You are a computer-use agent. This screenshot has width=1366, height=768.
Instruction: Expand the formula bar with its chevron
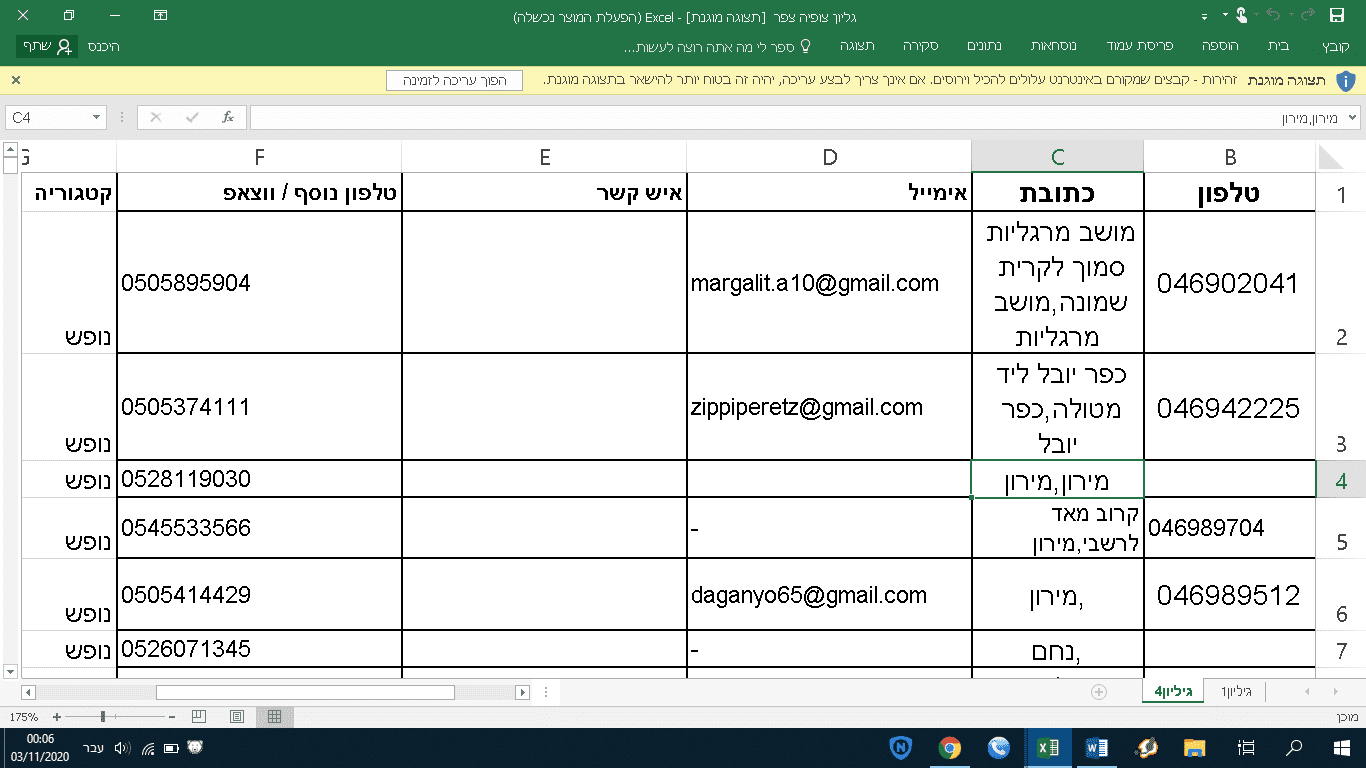(x=1354, y=118)
